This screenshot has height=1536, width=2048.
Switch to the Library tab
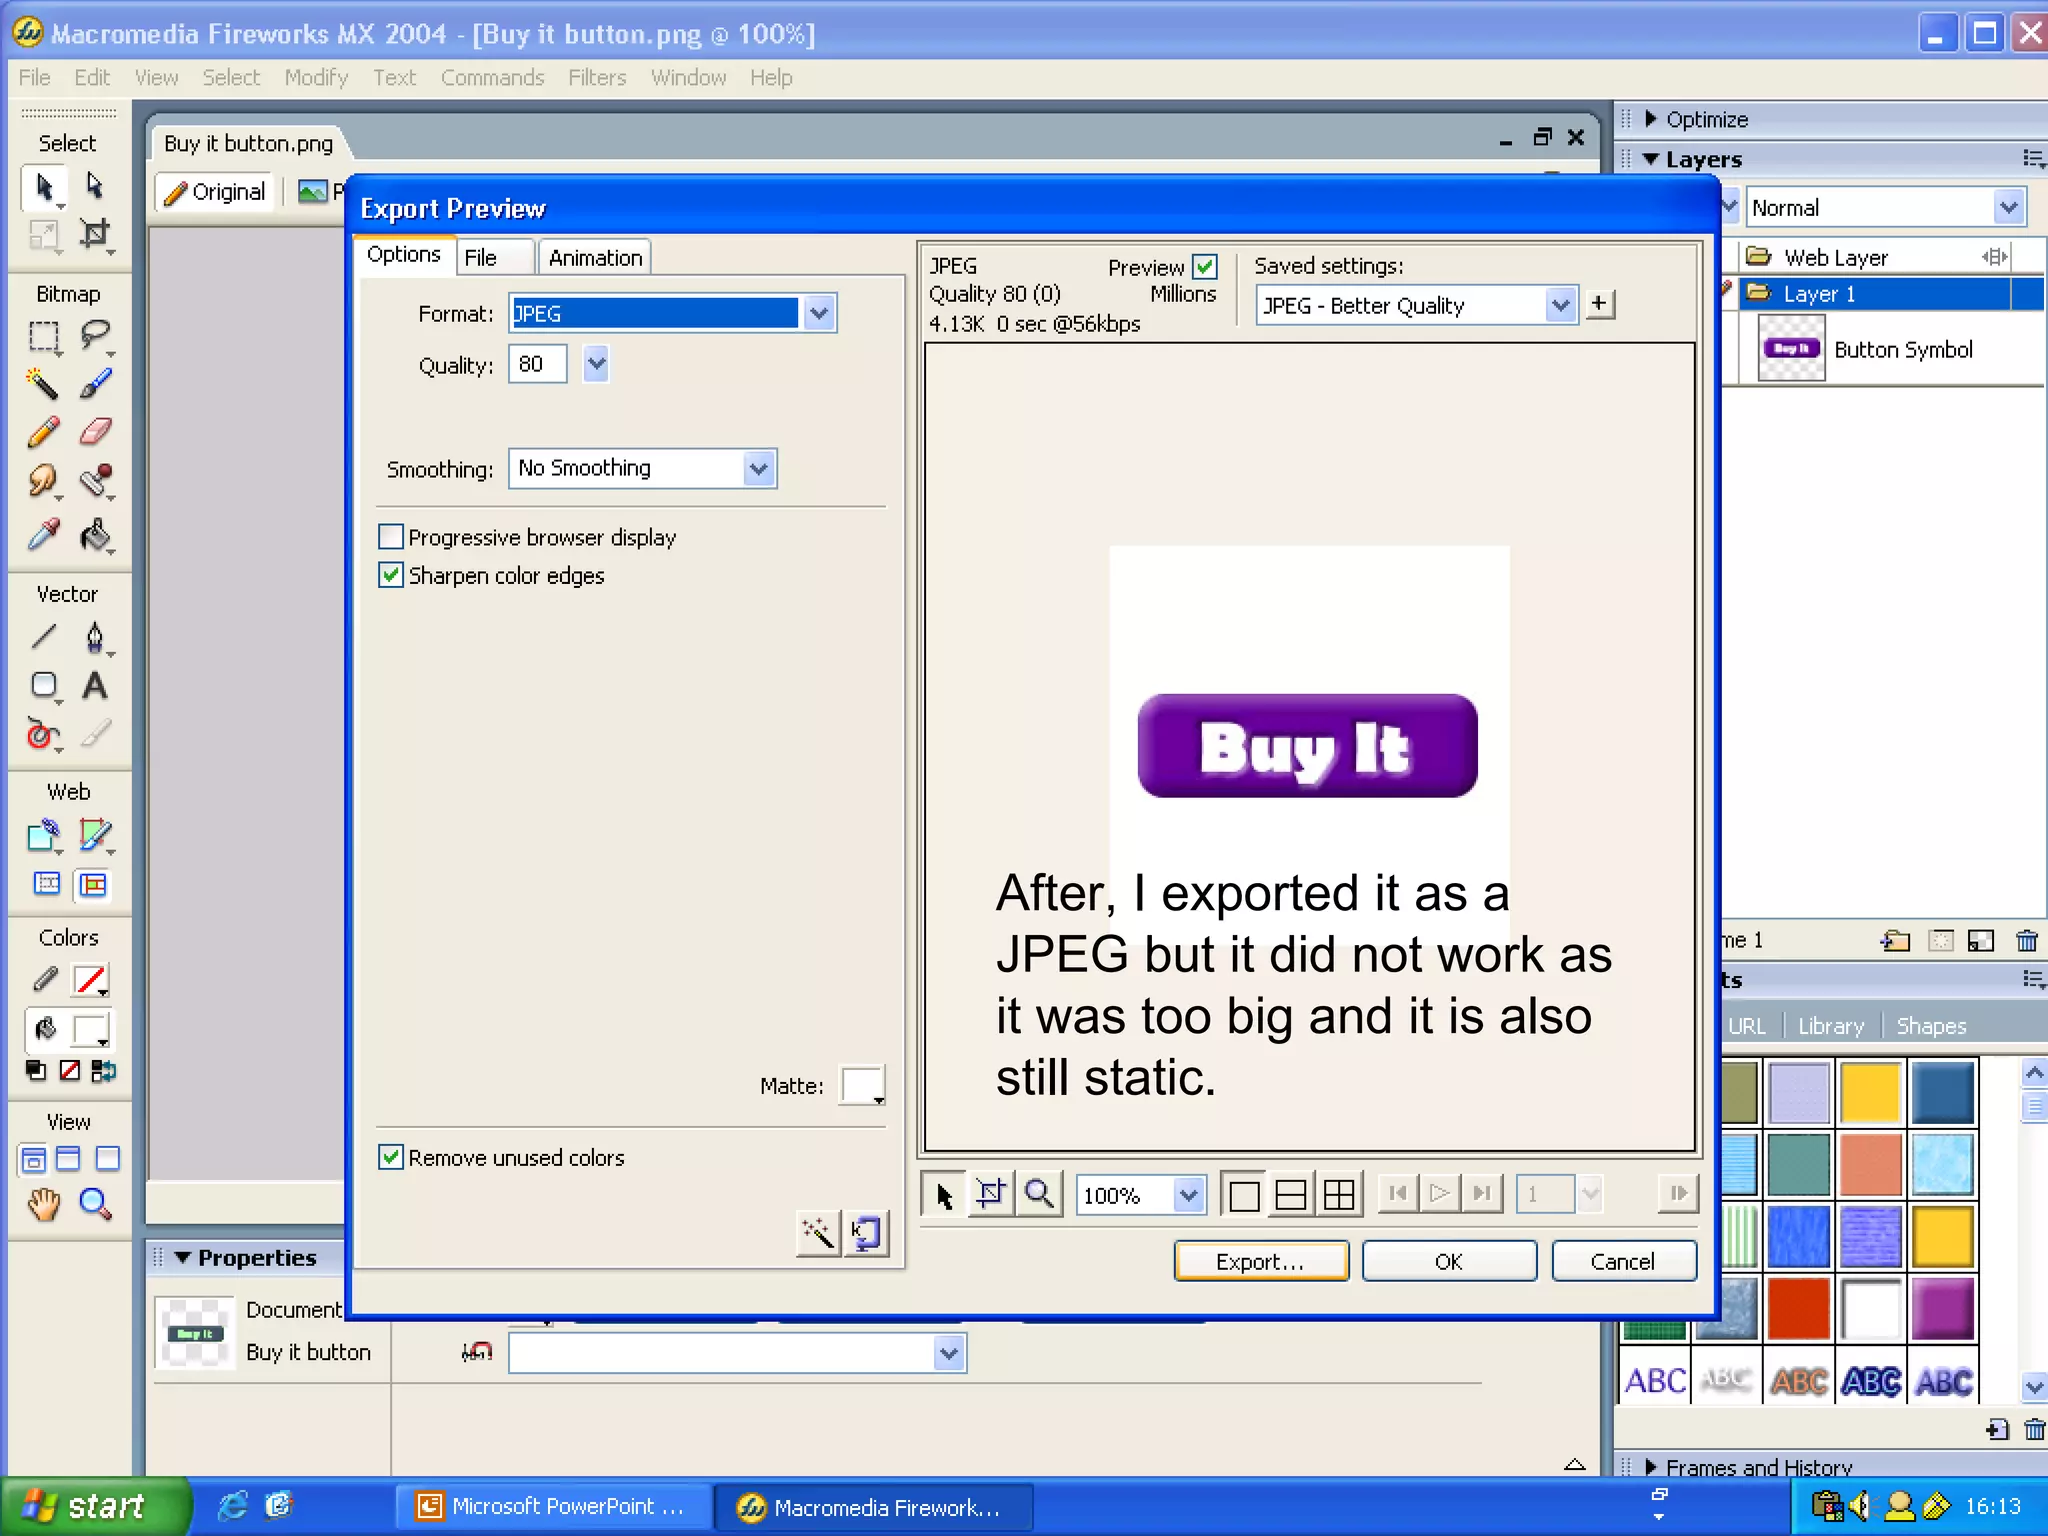tap(1830, 1026)
